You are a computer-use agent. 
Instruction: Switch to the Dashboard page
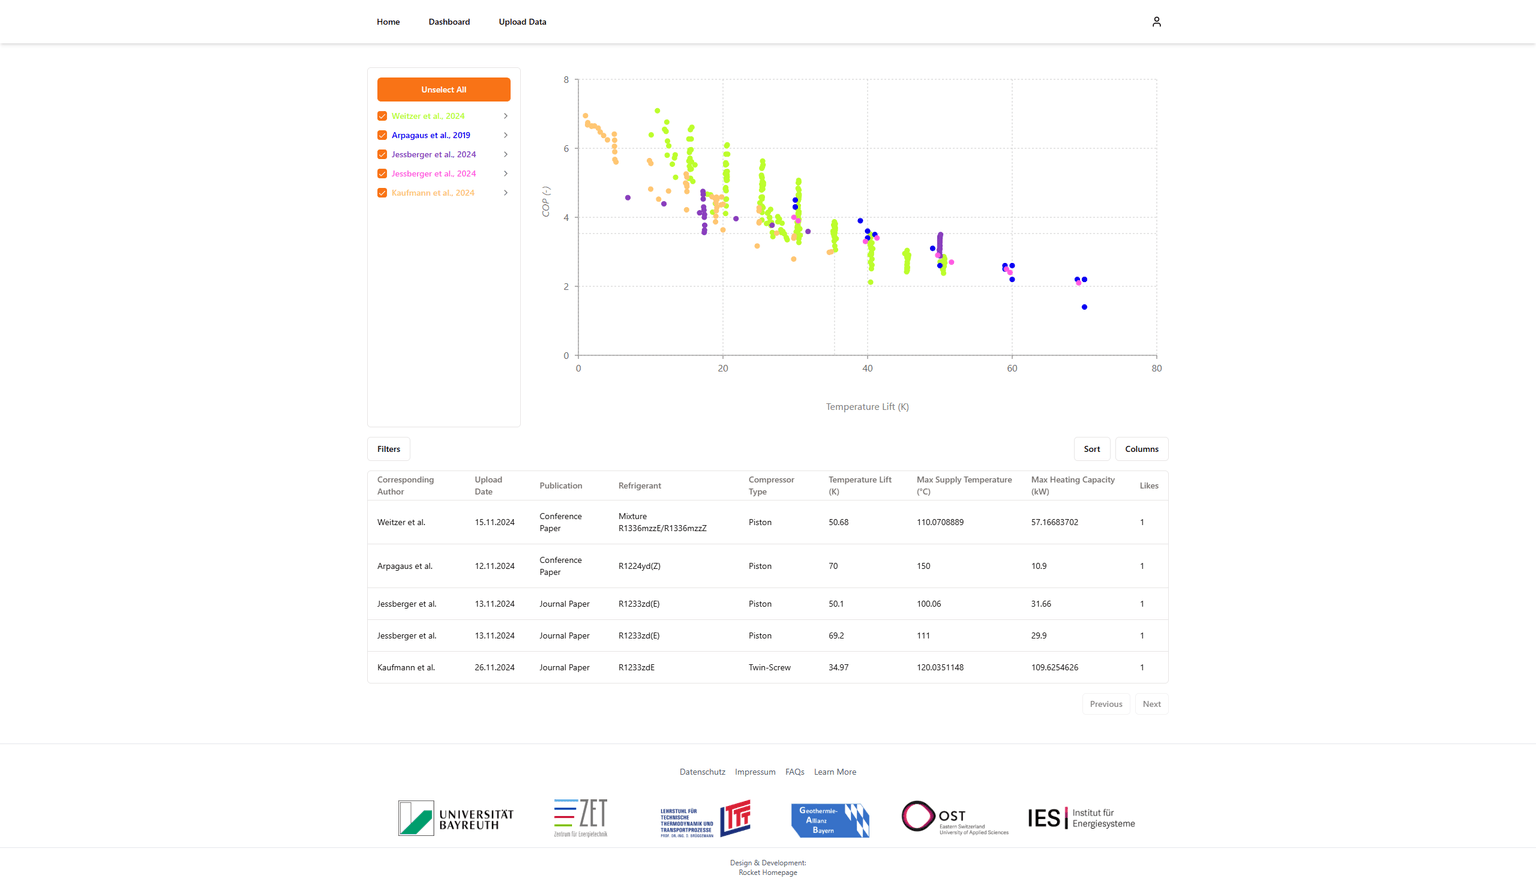click(449, 21)
